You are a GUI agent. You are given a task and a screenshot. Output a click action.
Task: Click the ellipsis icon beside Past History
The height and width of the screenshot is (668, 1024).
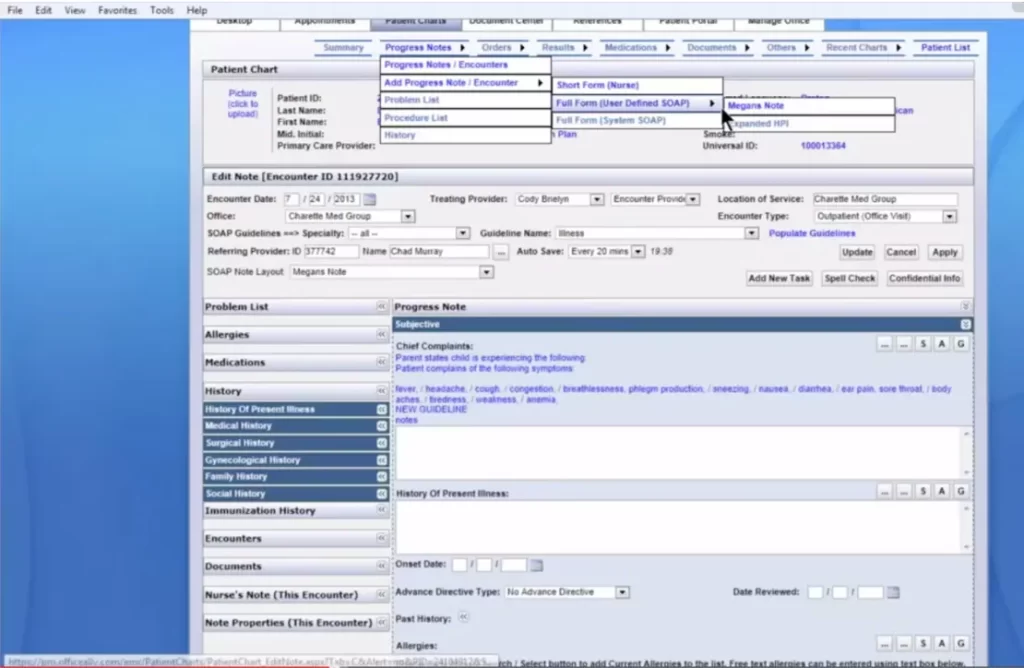462,617
